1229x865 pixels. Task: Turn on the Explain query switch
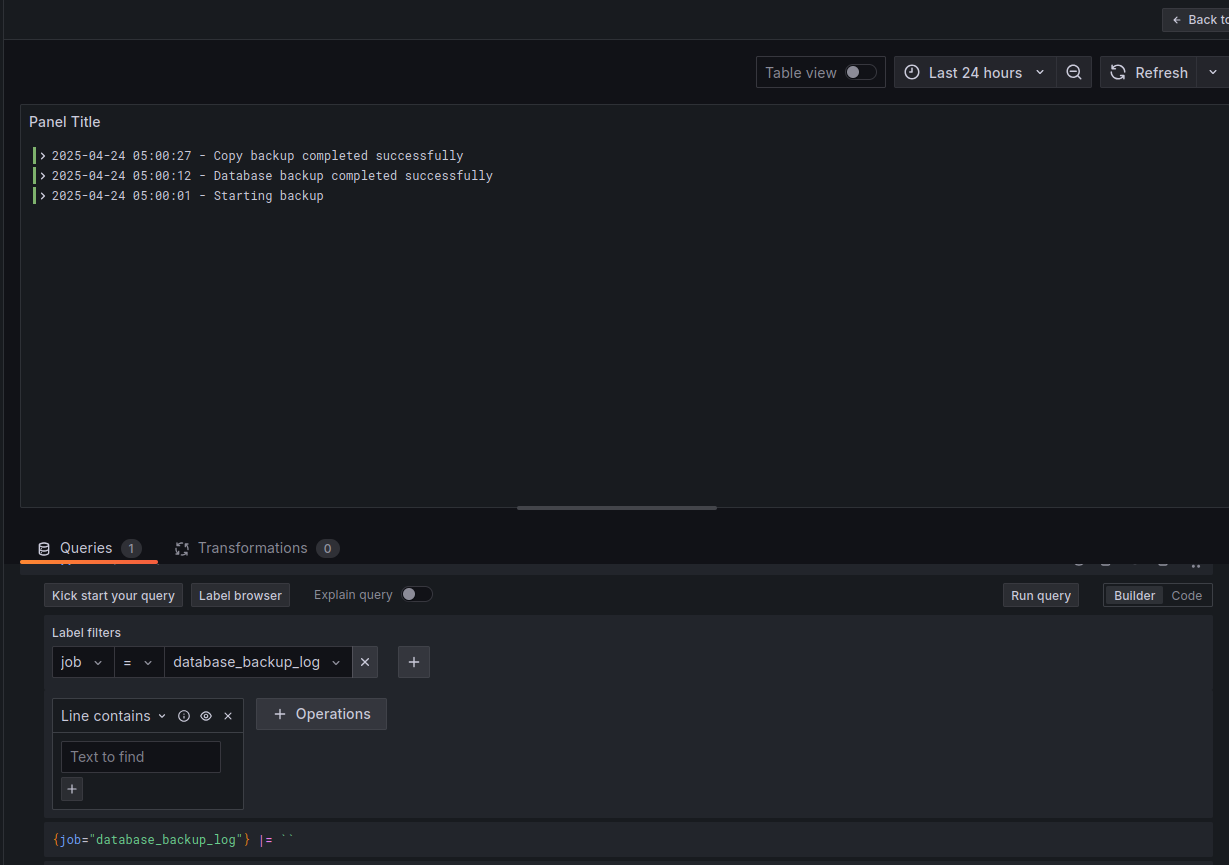click(x=417, y=594)
